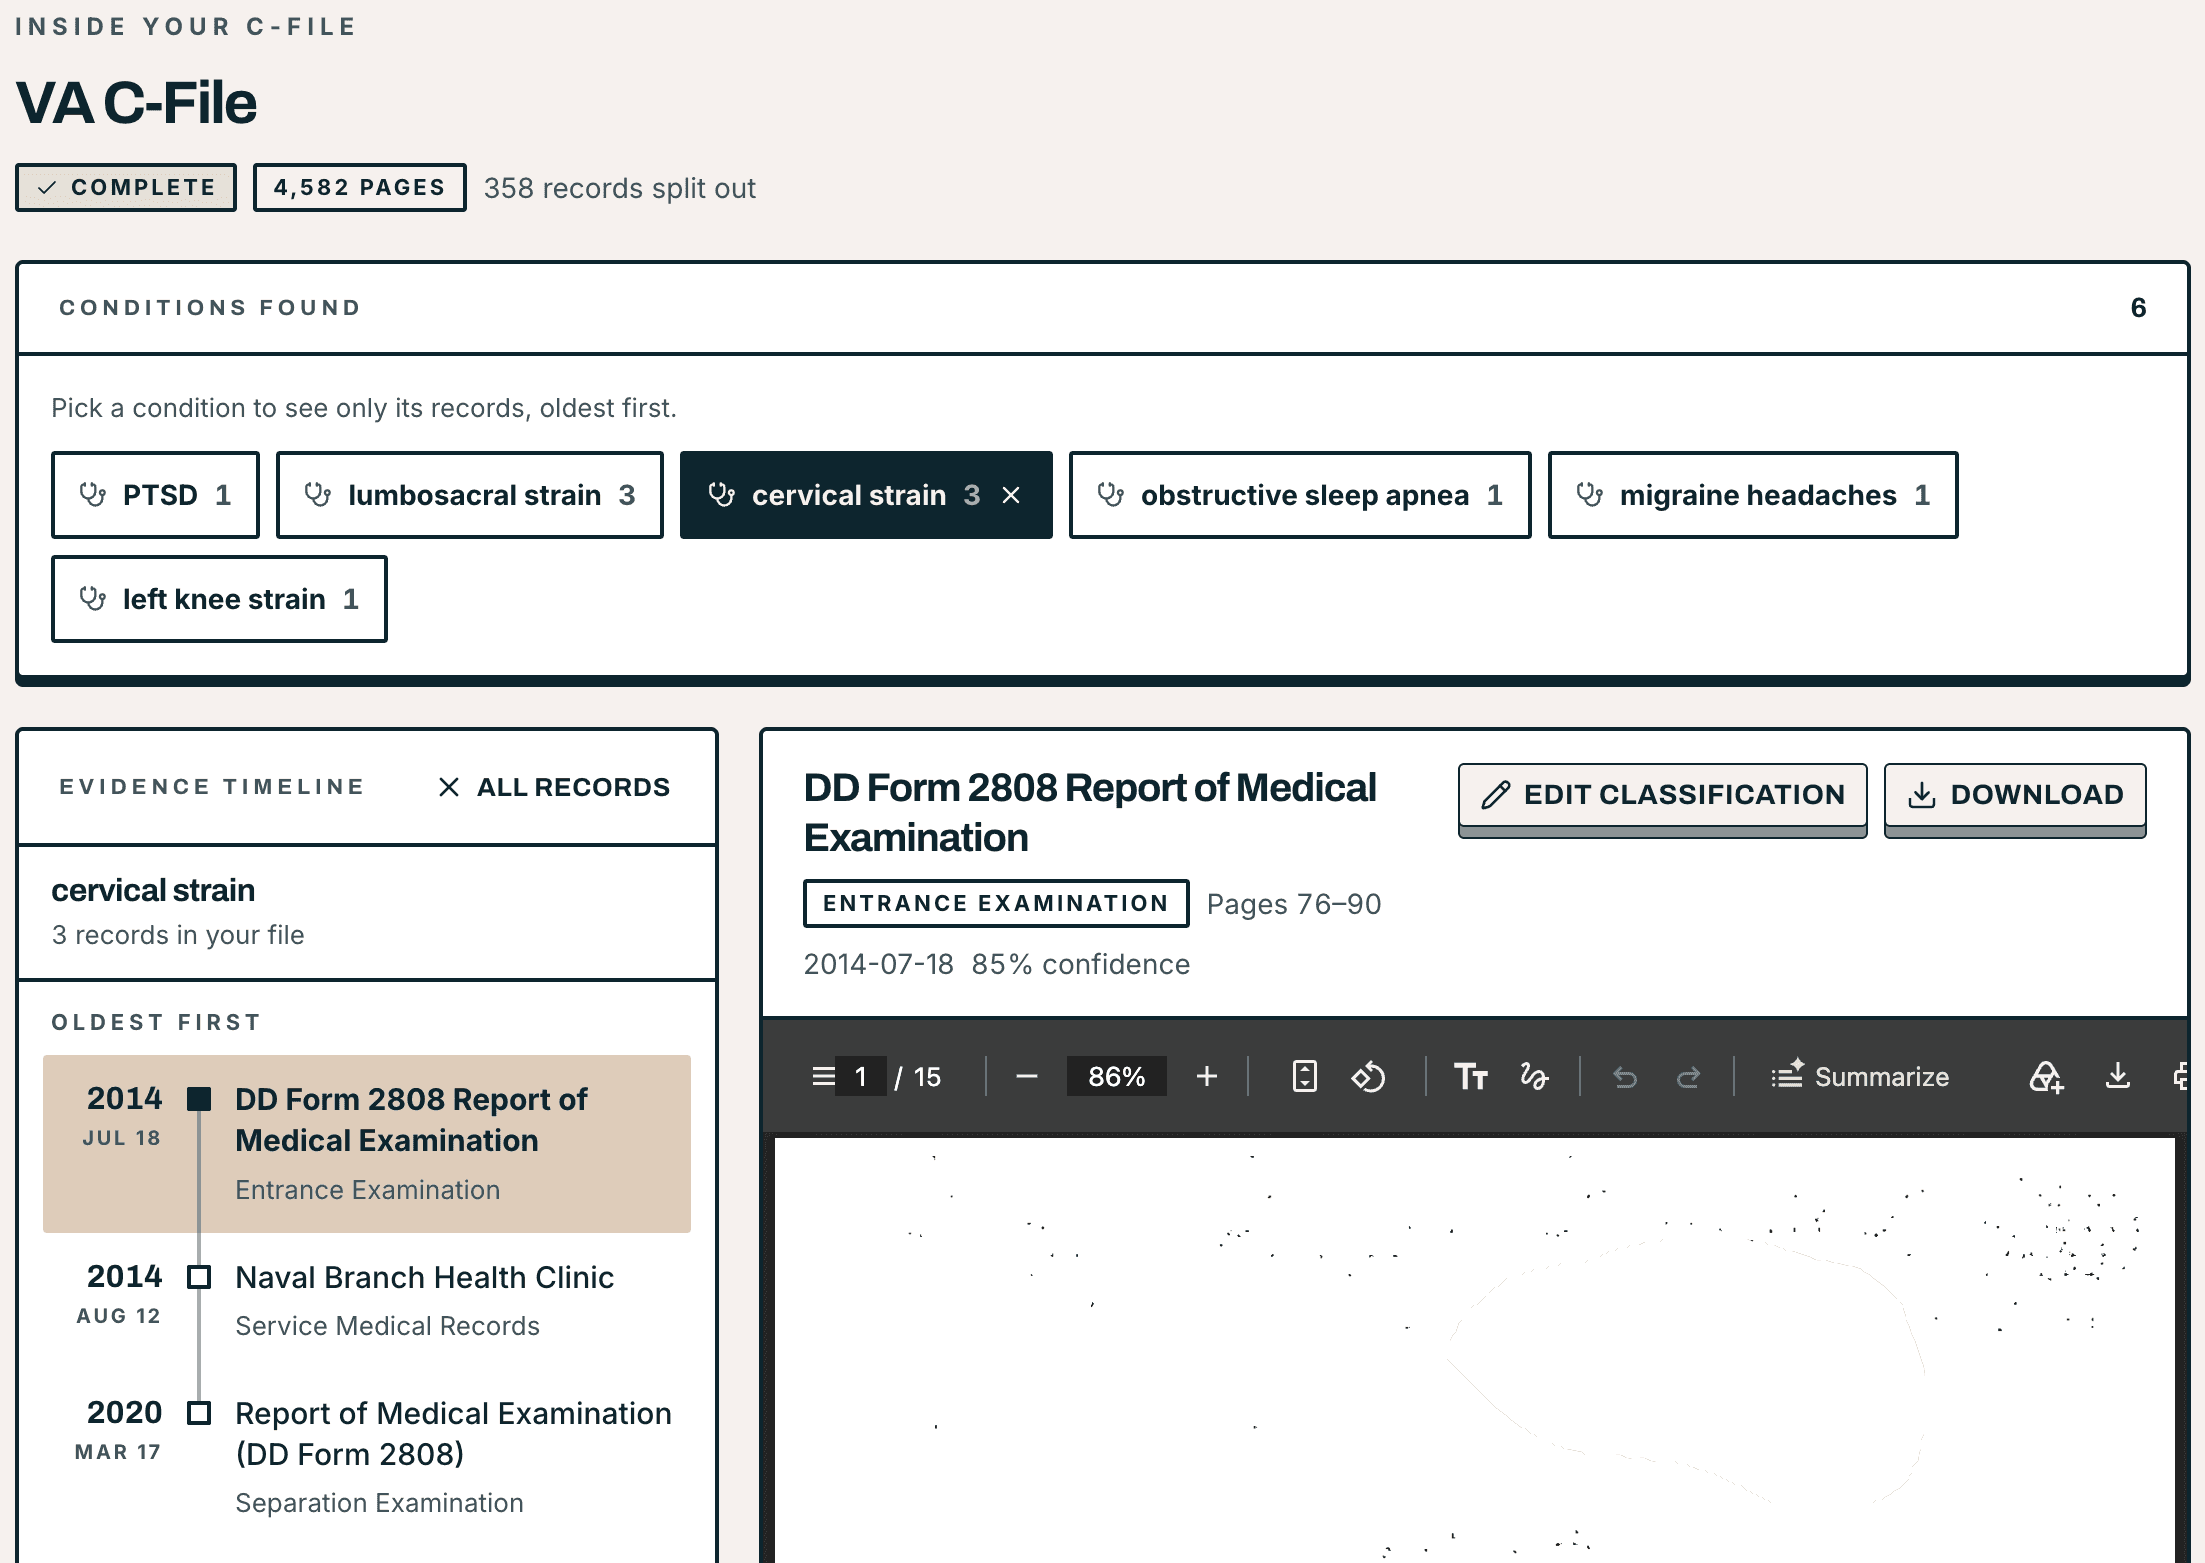
Task: Click the 'Pages 76–90' text
Action: (1294, 904)
